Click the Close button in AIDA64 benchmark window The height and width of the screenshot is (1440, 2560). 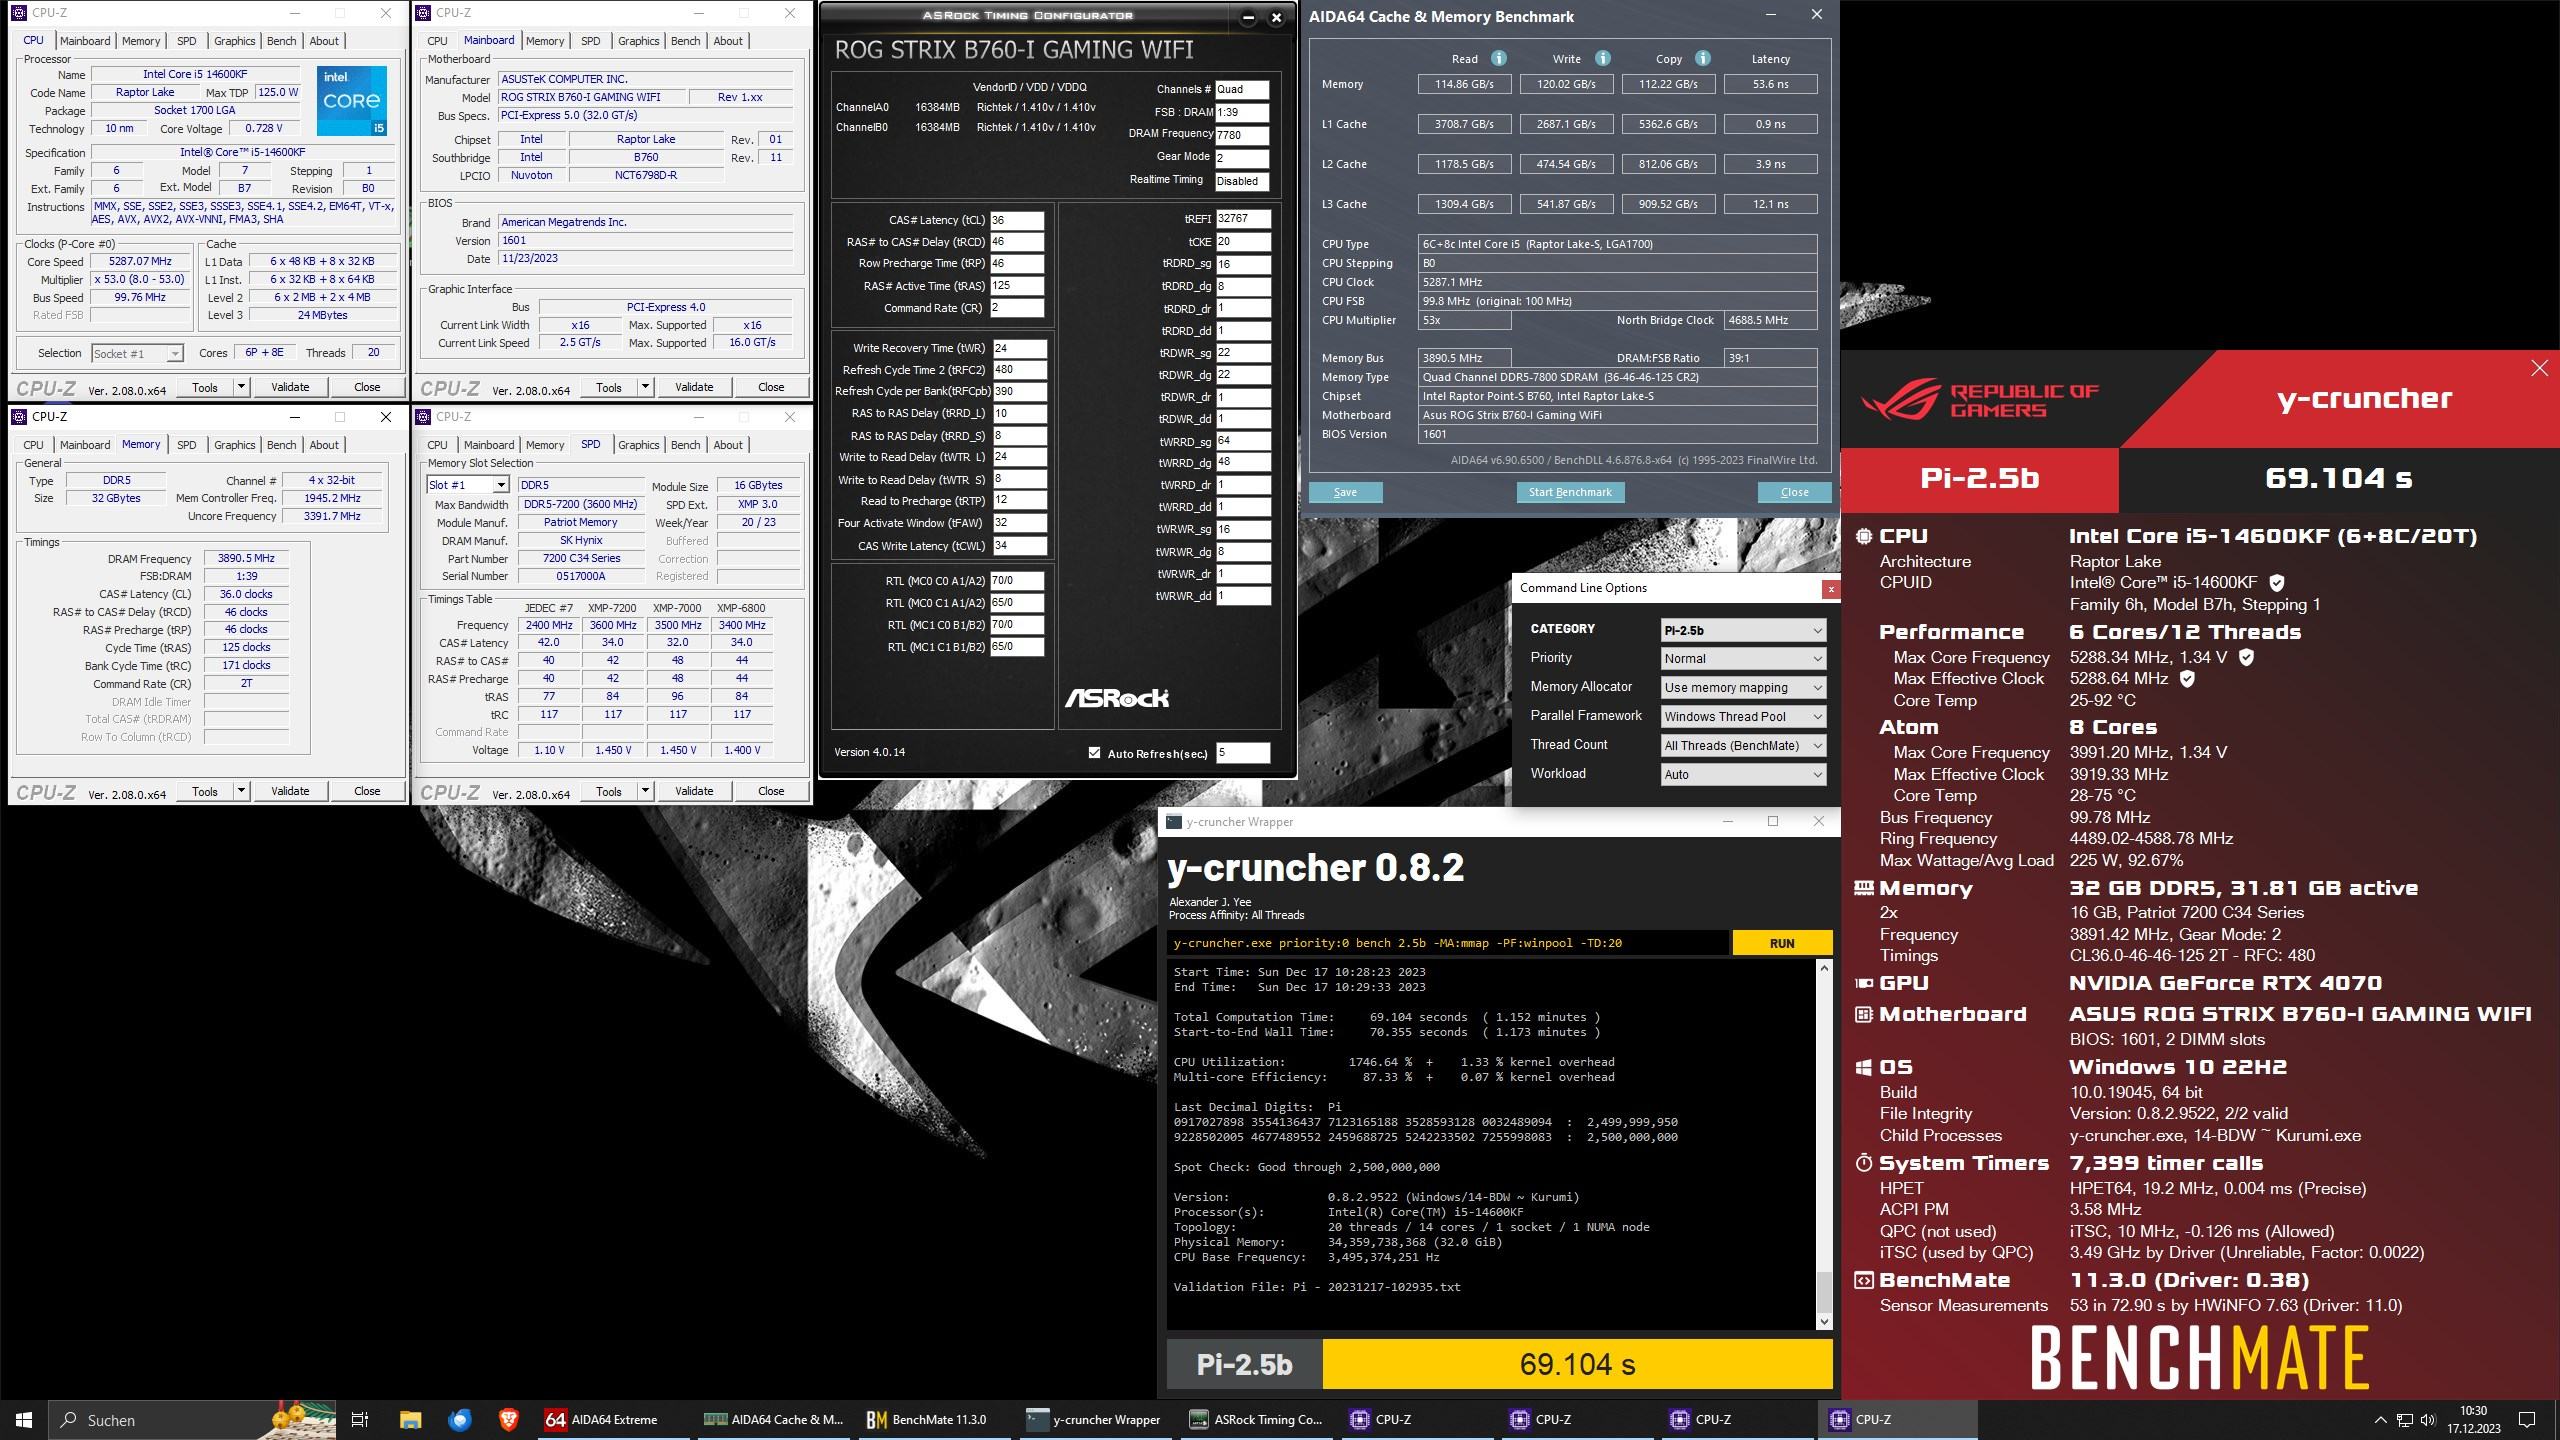[1794, 492]
